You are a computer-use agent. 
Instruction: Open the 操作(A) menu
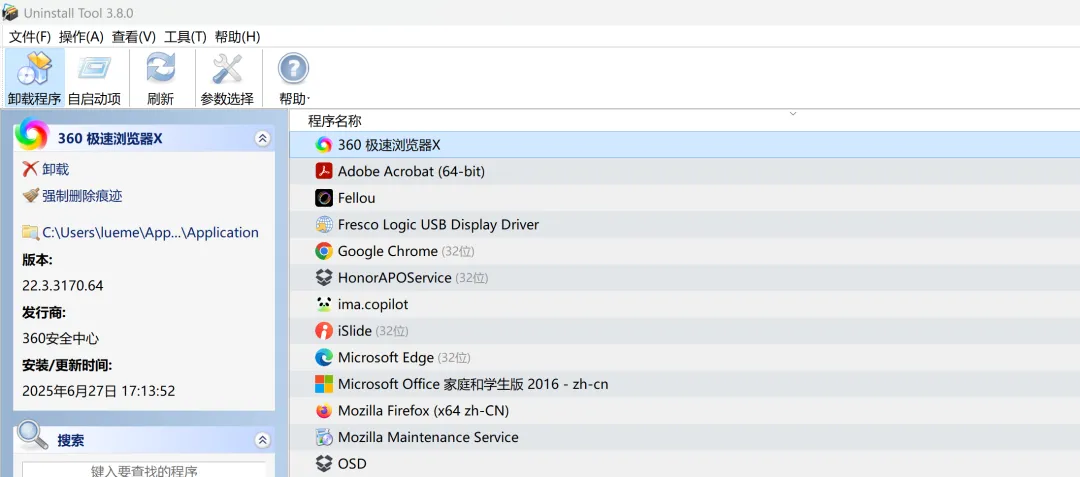click(81, 37)
